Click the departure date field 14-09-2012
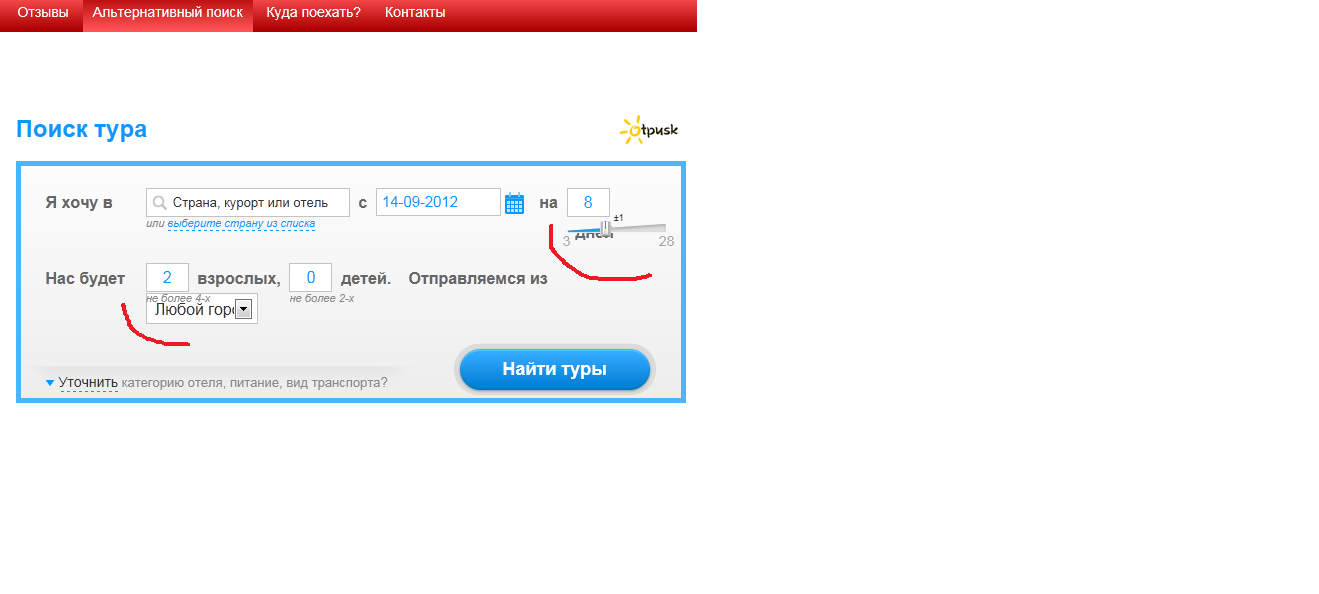This screenshot has height=594, width=1319. (x=438, y=202)
